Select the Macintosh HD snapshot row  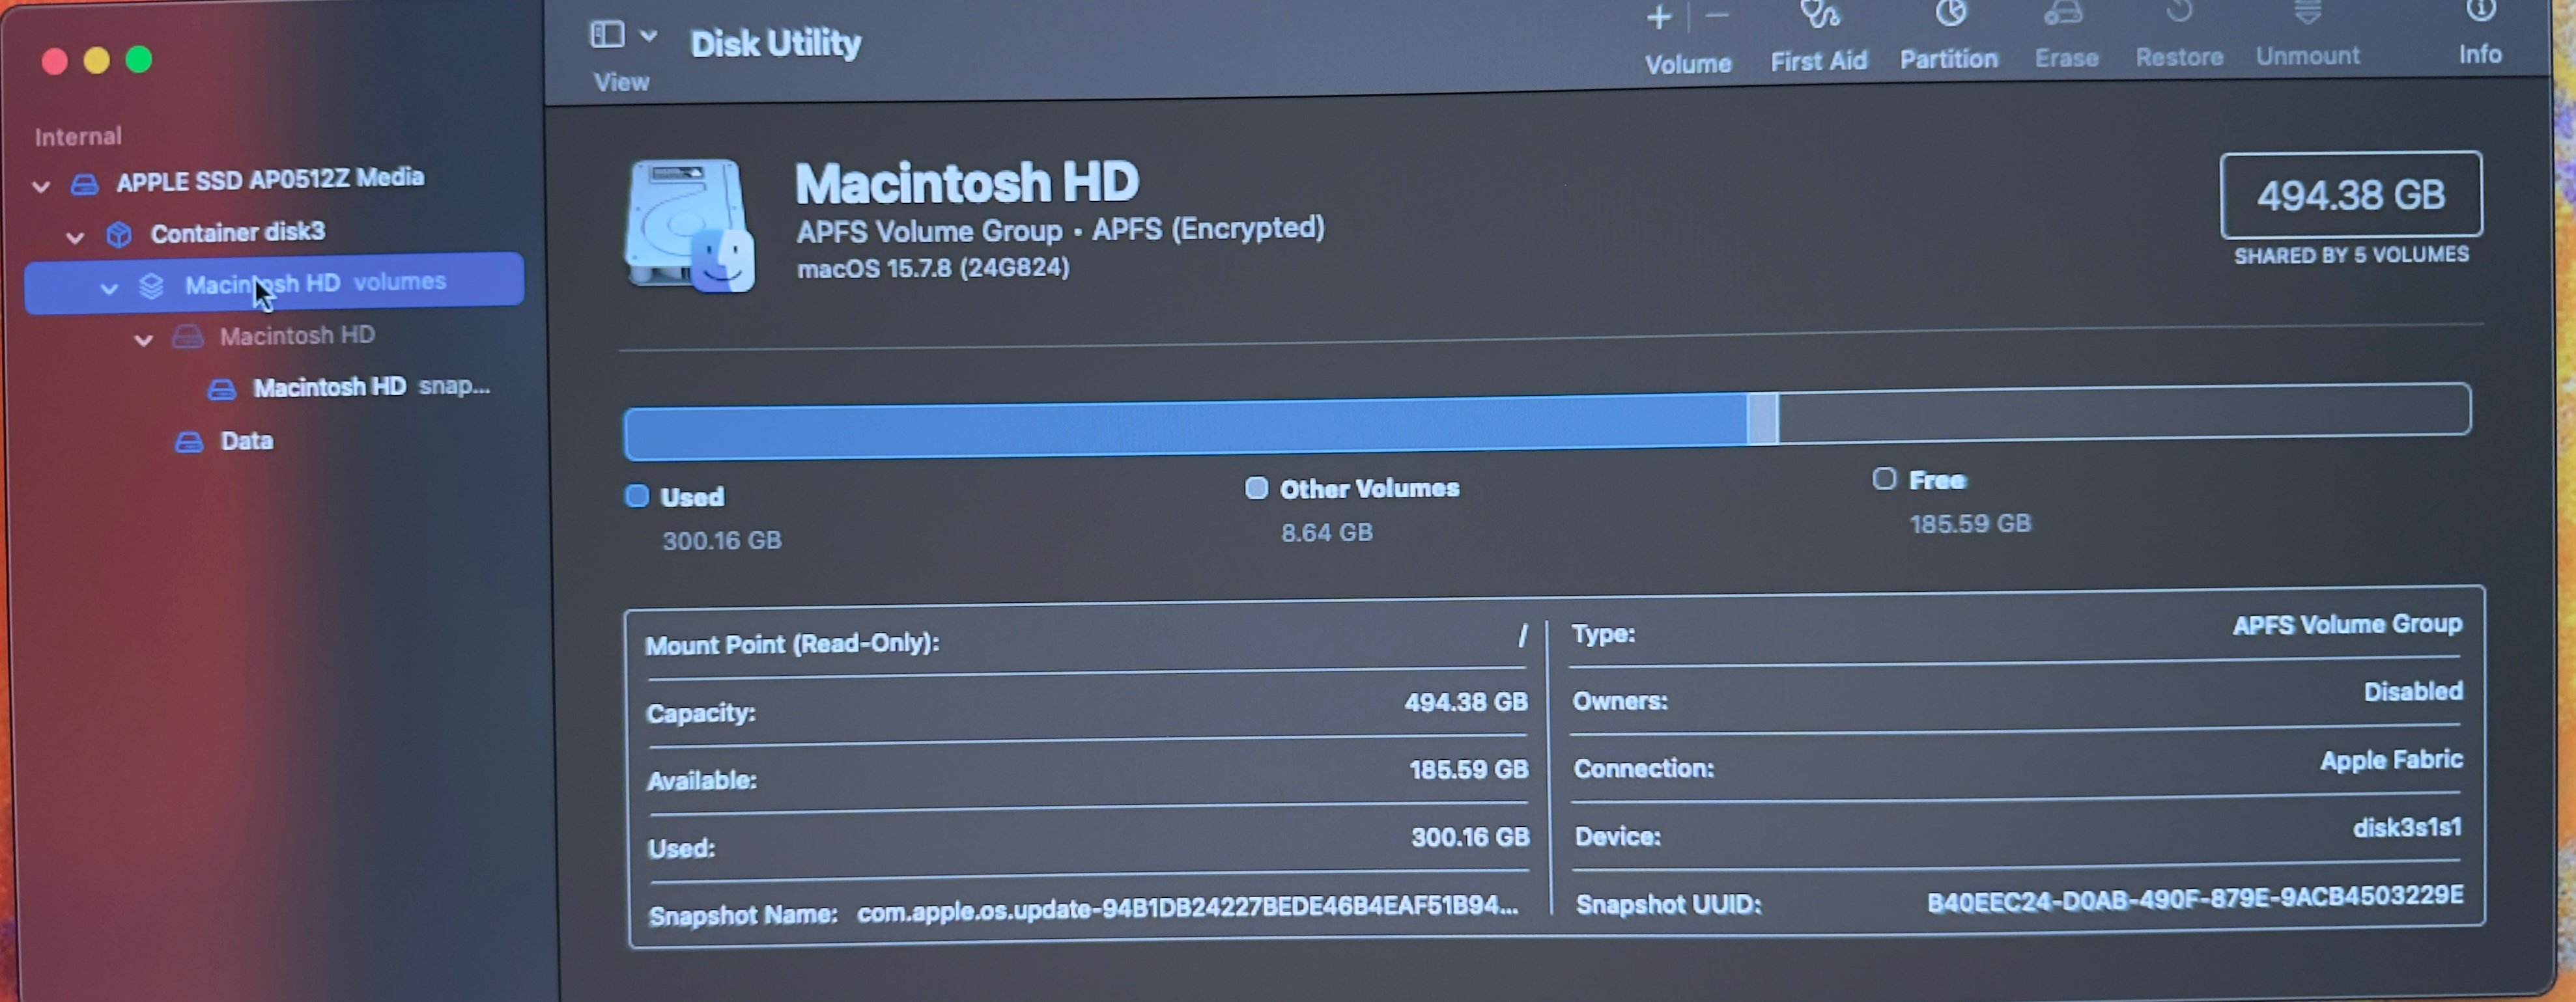[x=371, y=387]
